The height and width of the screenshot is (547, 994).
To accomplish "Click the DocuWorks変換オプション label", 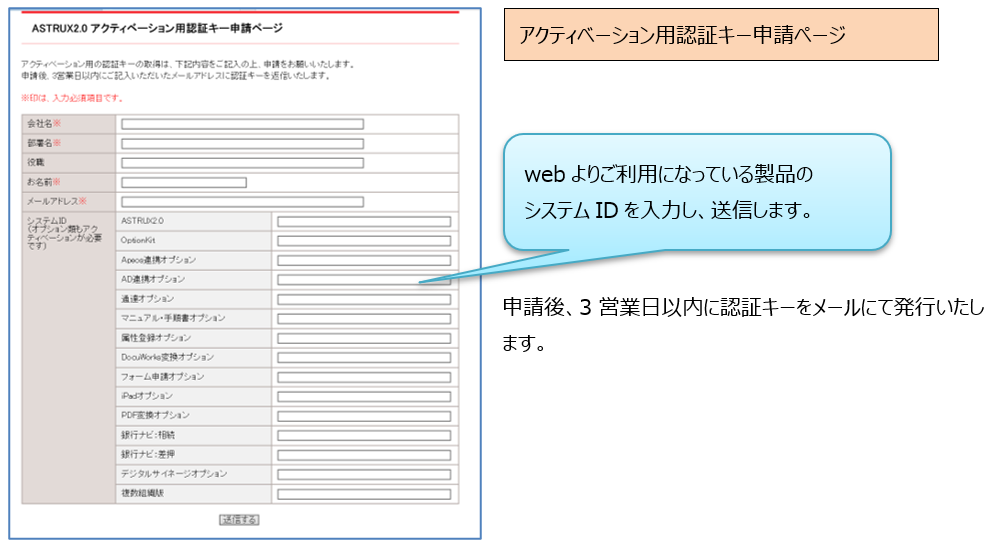I will (x=167, y=357).
